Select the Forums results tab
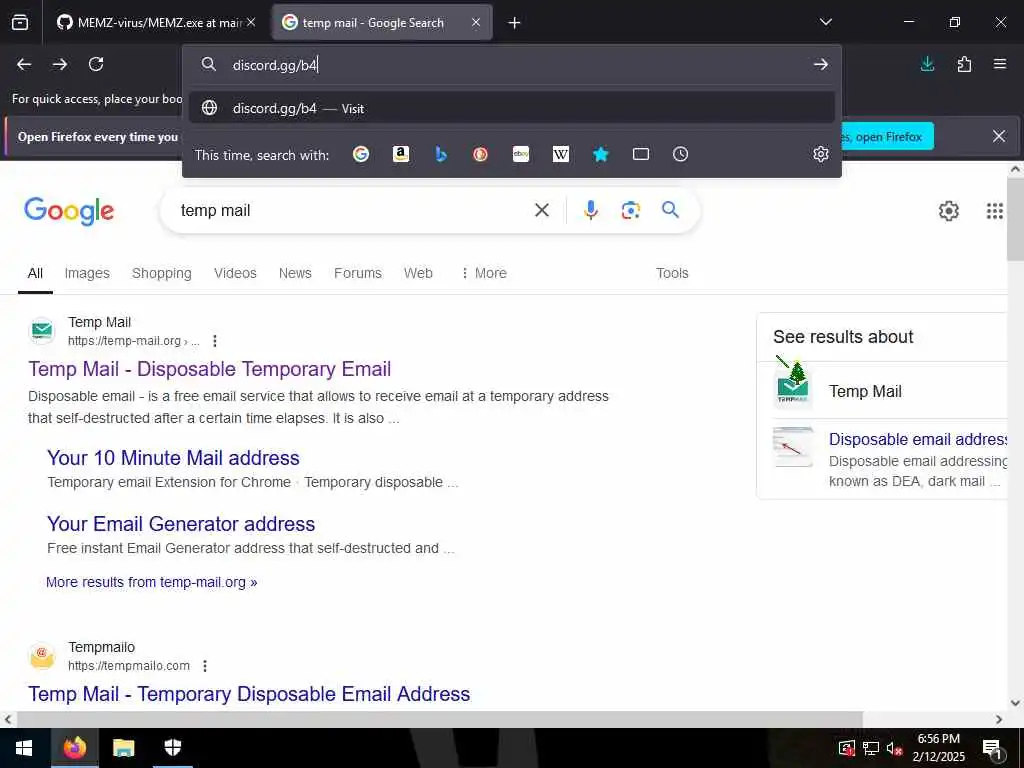 click(358, 273)
